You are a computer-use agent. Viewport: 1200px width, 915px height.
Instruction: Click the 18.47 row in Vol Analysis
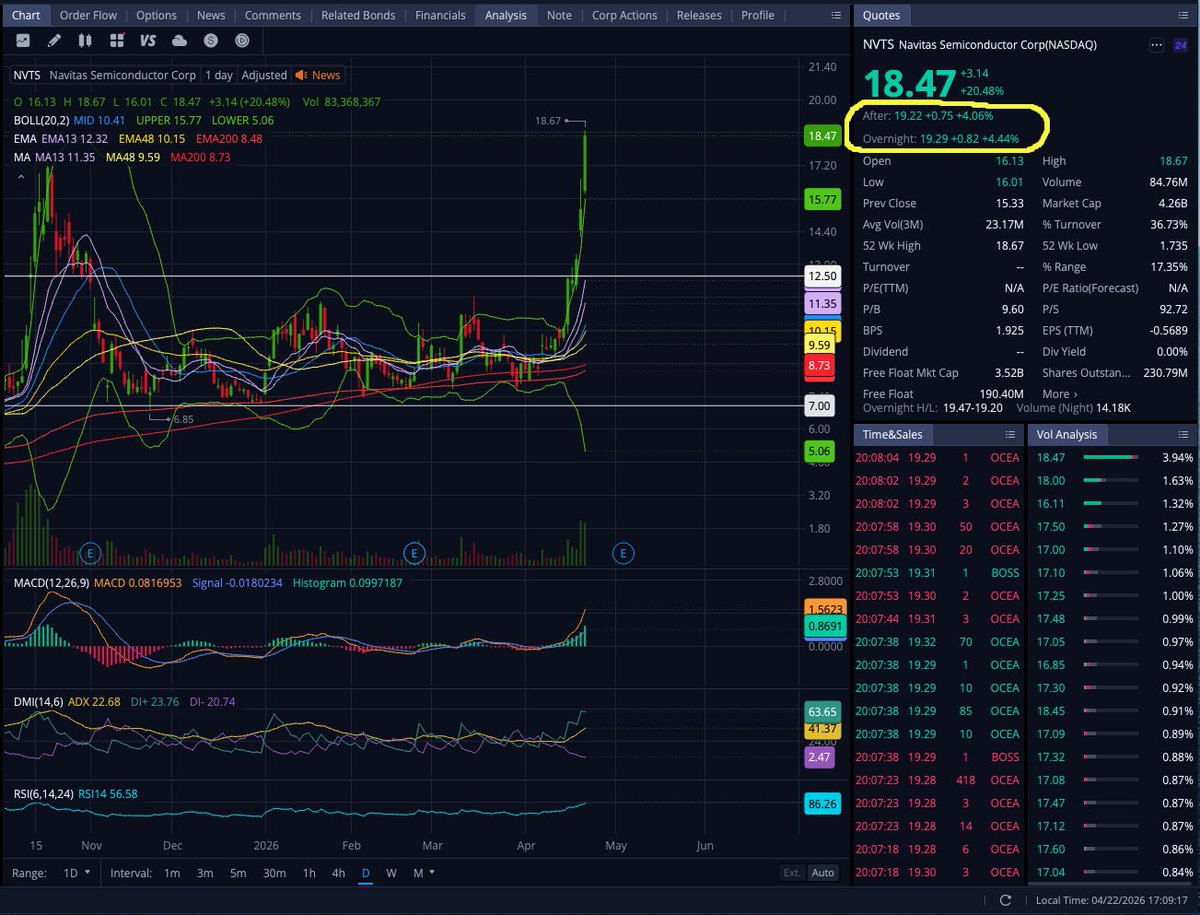pos(1113,457)
